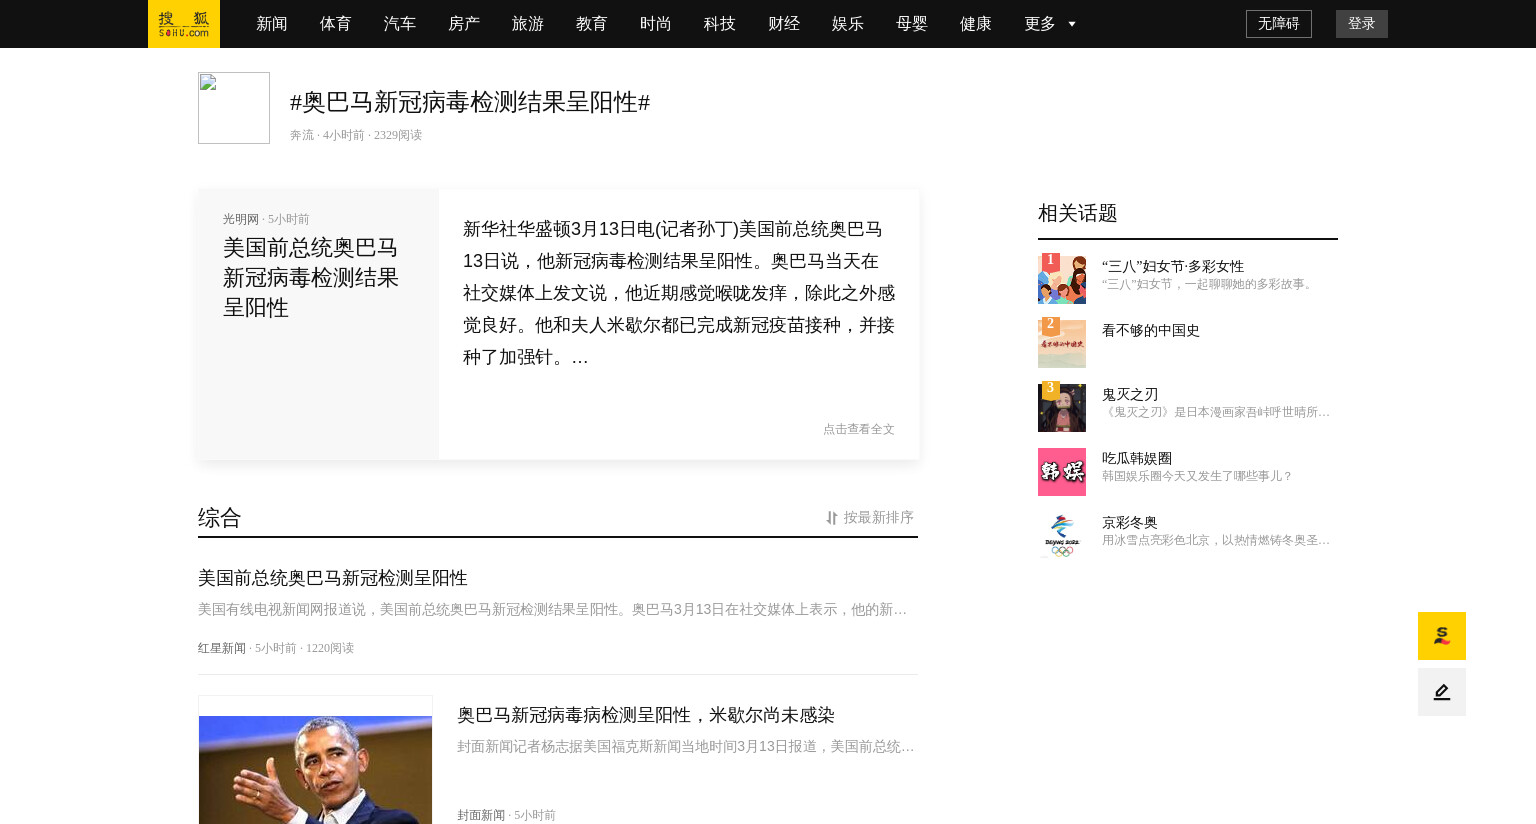Open the Sohu logo homepage
The image size is (1536, 824).
(184, 24)
